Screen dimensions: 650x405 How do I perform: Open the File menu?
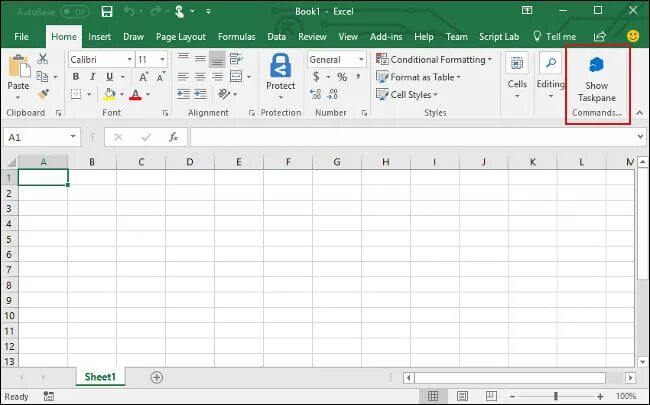[21, 36]
